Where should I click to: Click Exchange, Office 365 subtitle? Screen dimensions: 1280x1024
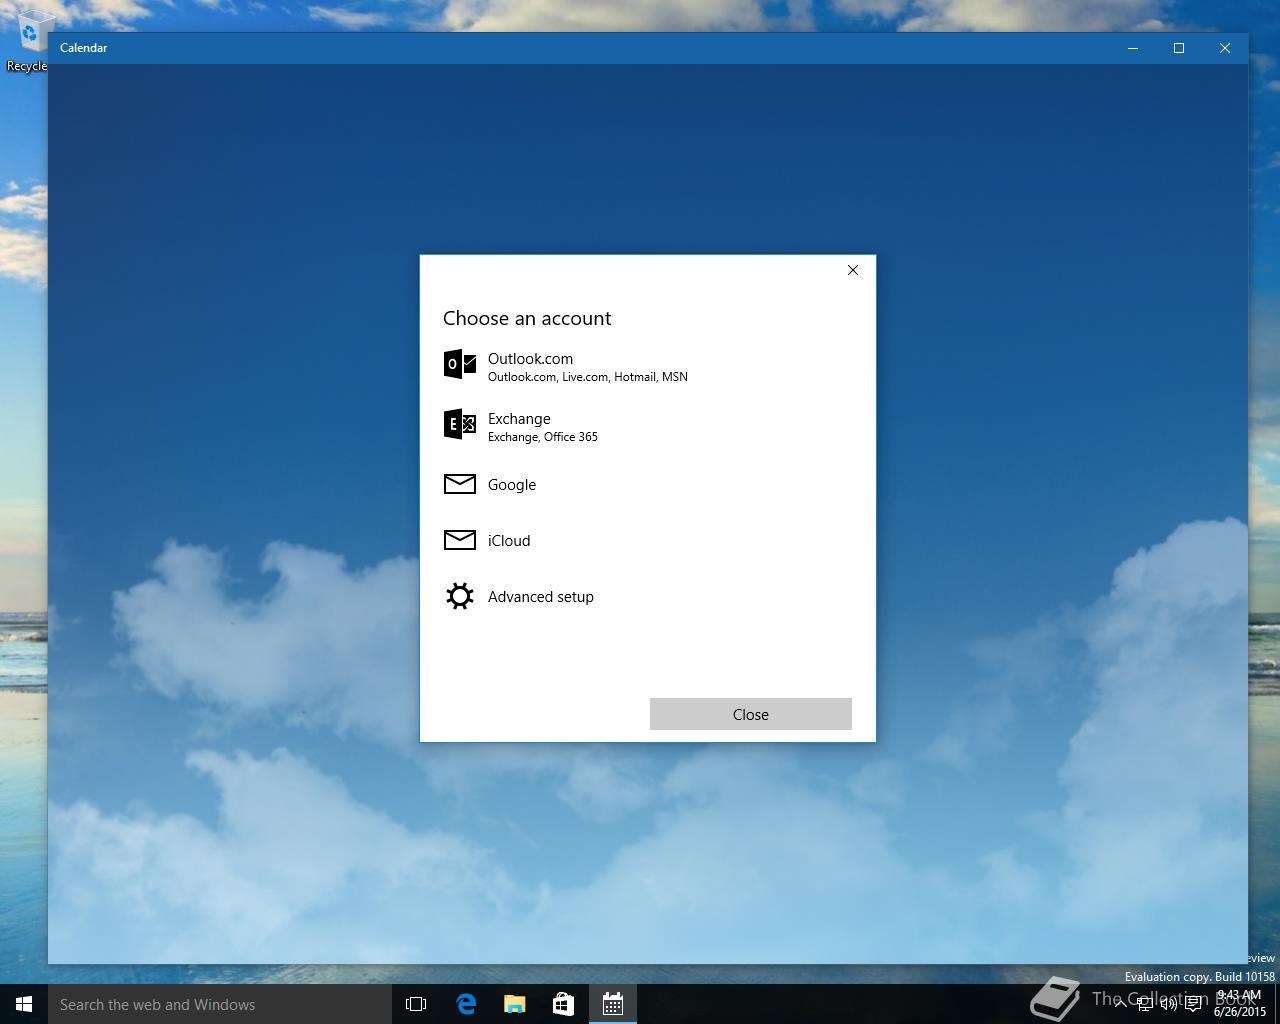coord(543,437)
